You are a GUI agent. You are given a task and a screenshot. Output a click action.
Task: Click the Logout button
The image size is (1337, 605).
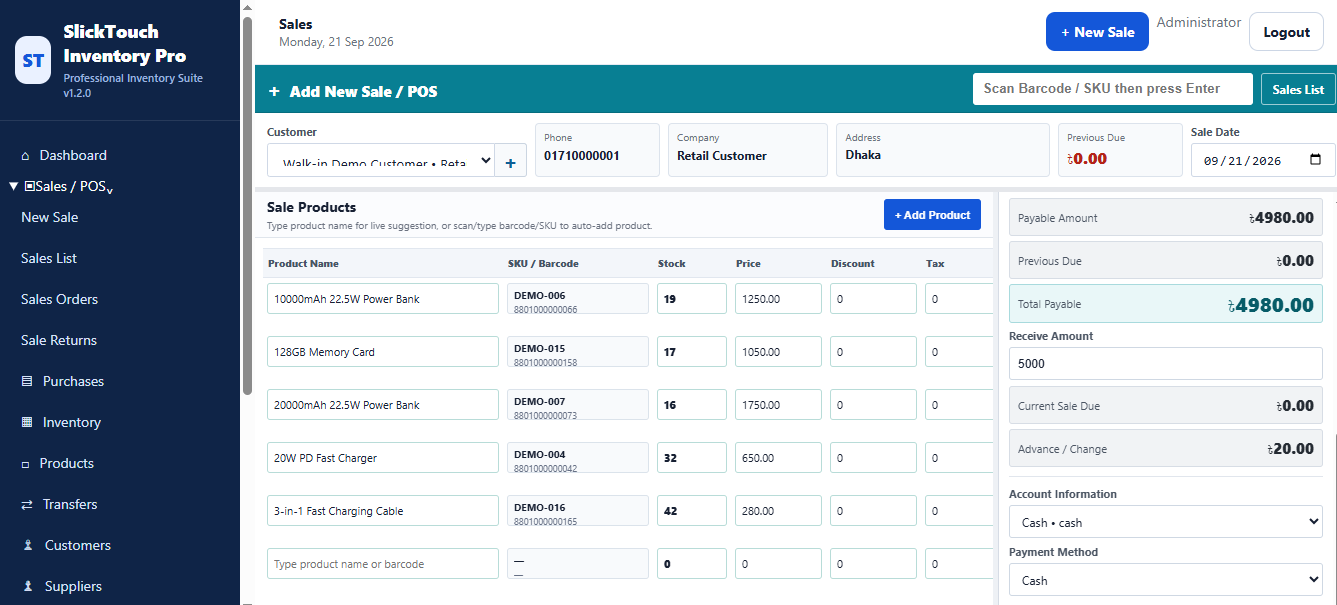click(1286, 32)
